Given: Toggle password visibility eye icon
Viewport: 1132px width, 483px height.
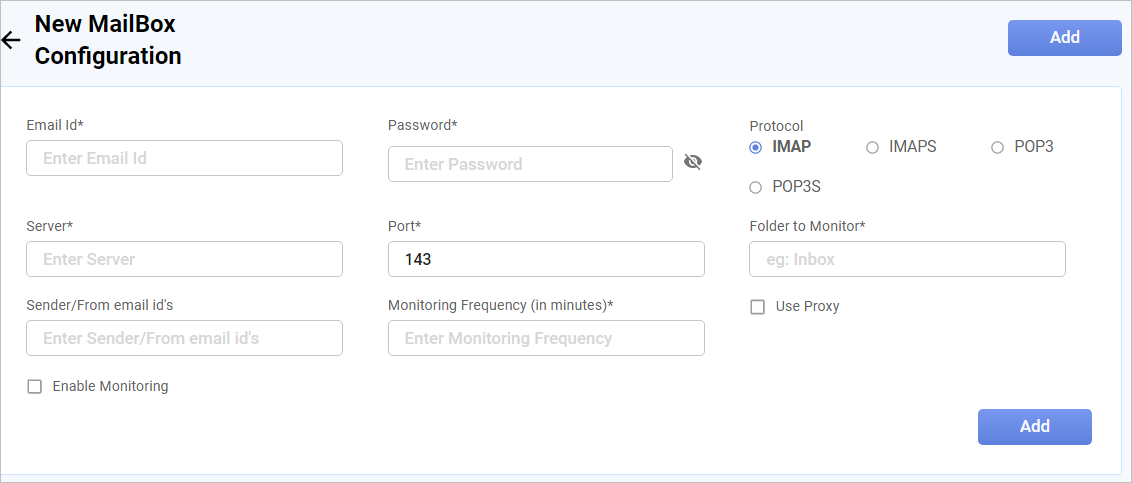Looking at the screenshot, I should [693, 162].
